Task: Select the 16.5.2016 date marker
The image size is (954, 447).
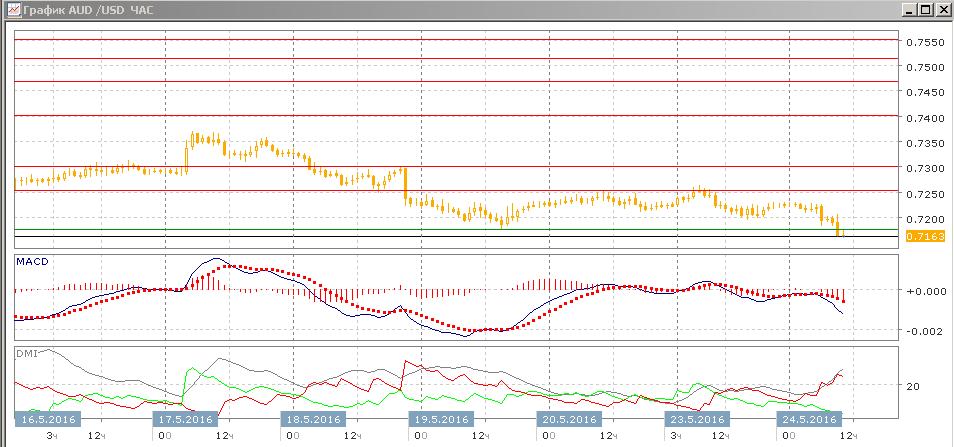Action: click(x=47, y=419)
